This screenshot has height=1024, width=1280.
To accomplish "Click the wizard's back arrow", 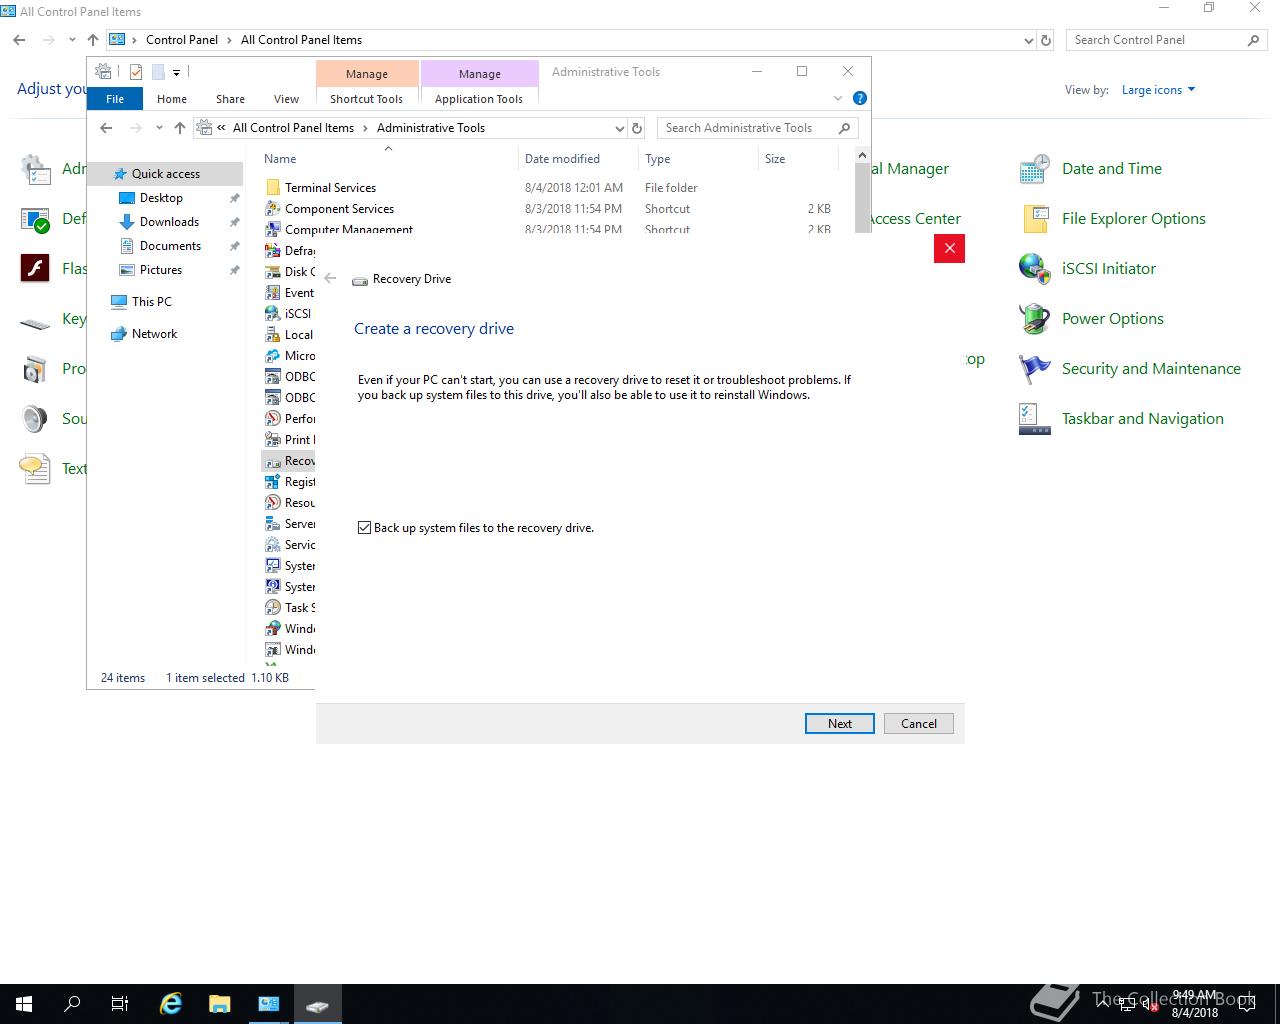I will pyautogui.click(x=330, y=279).
